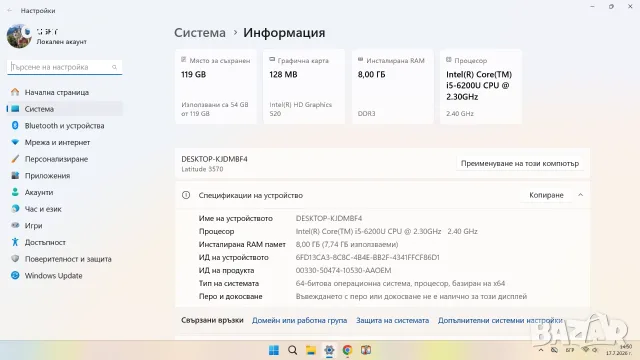Screen dimensions: 640x360
Task: Click the info icon beside Спецификации
Action: click(x=186, y=195)
